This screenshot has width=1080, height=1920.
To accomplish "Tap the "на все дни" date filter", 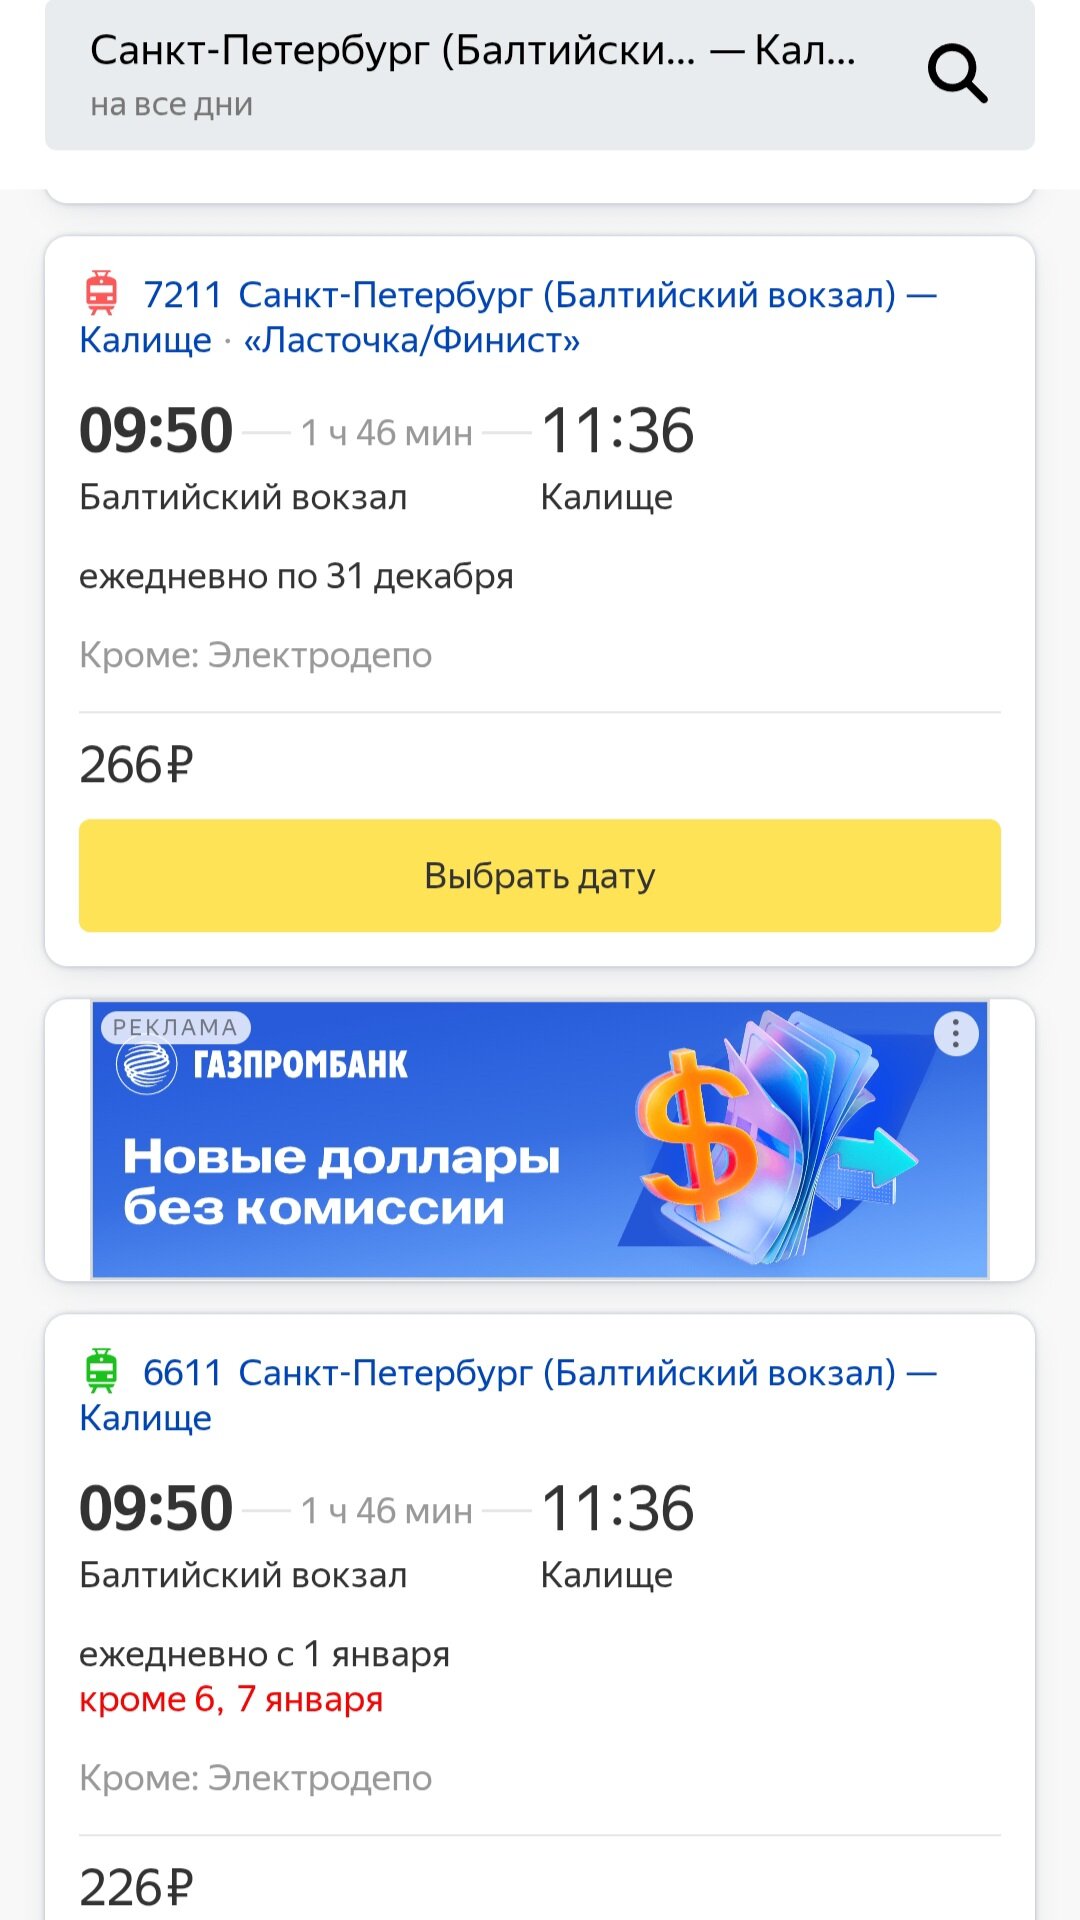I will (171, 105).
